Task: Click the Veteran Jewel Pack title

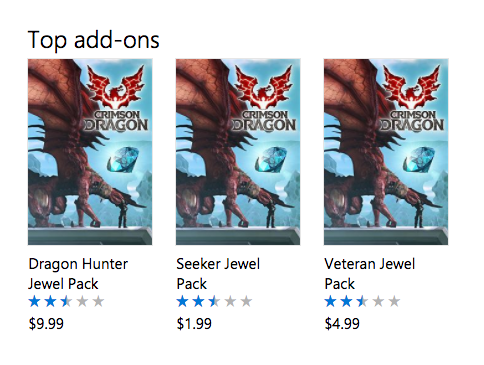Action: pyautogui.click(x=370, y=274)
